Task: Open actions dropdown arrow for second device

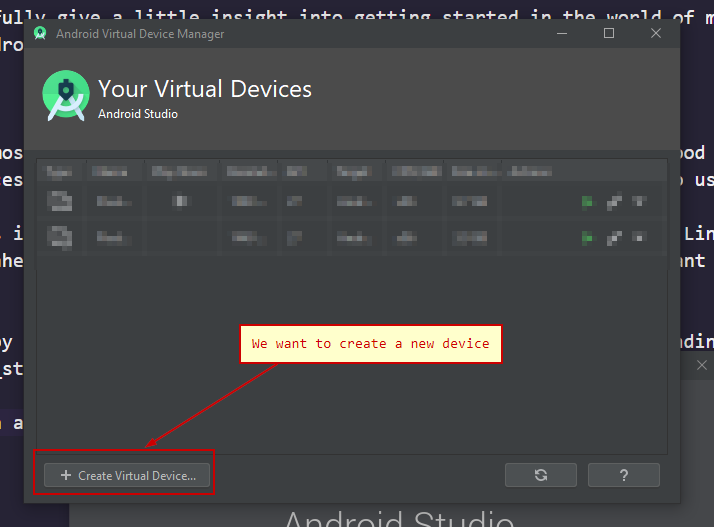Action: 639,237
